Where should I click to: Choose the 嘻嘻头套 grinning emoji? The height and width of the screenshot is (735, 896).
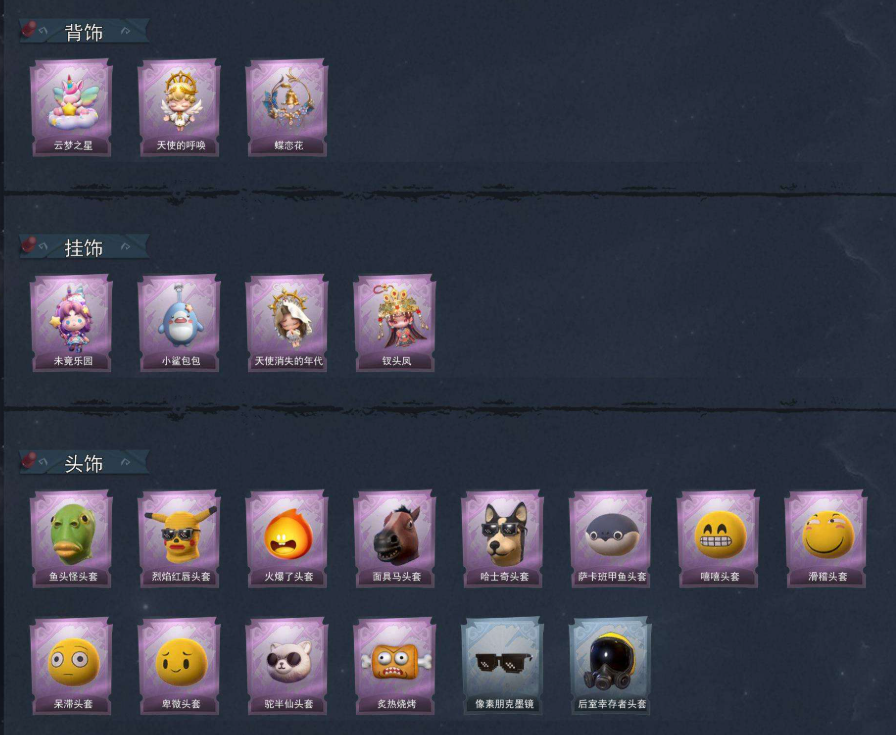pyautogui.click(x=719, y=538)
